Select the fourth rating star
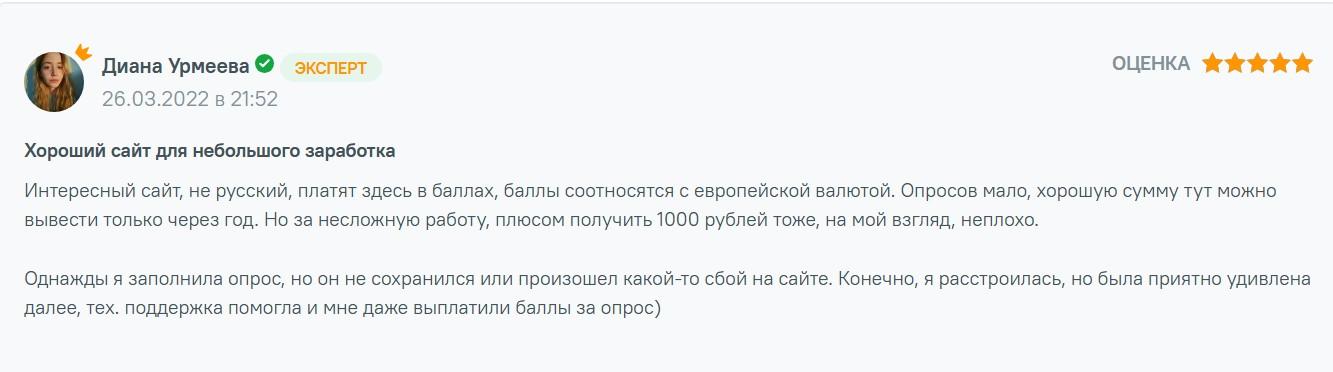Viewport: 1333px width, 372px height. [x=1279, y=64]
